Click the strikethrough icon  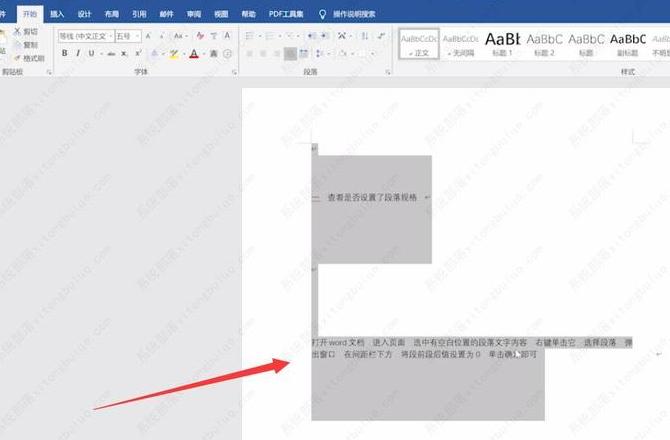click(111, 53)
